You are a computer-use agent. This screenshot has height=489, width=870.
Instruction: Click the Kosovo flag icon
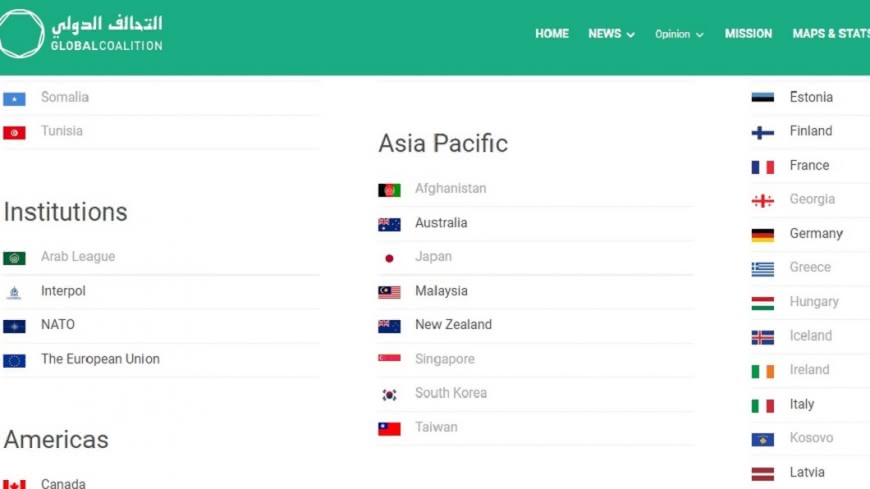tap(763, 440)
